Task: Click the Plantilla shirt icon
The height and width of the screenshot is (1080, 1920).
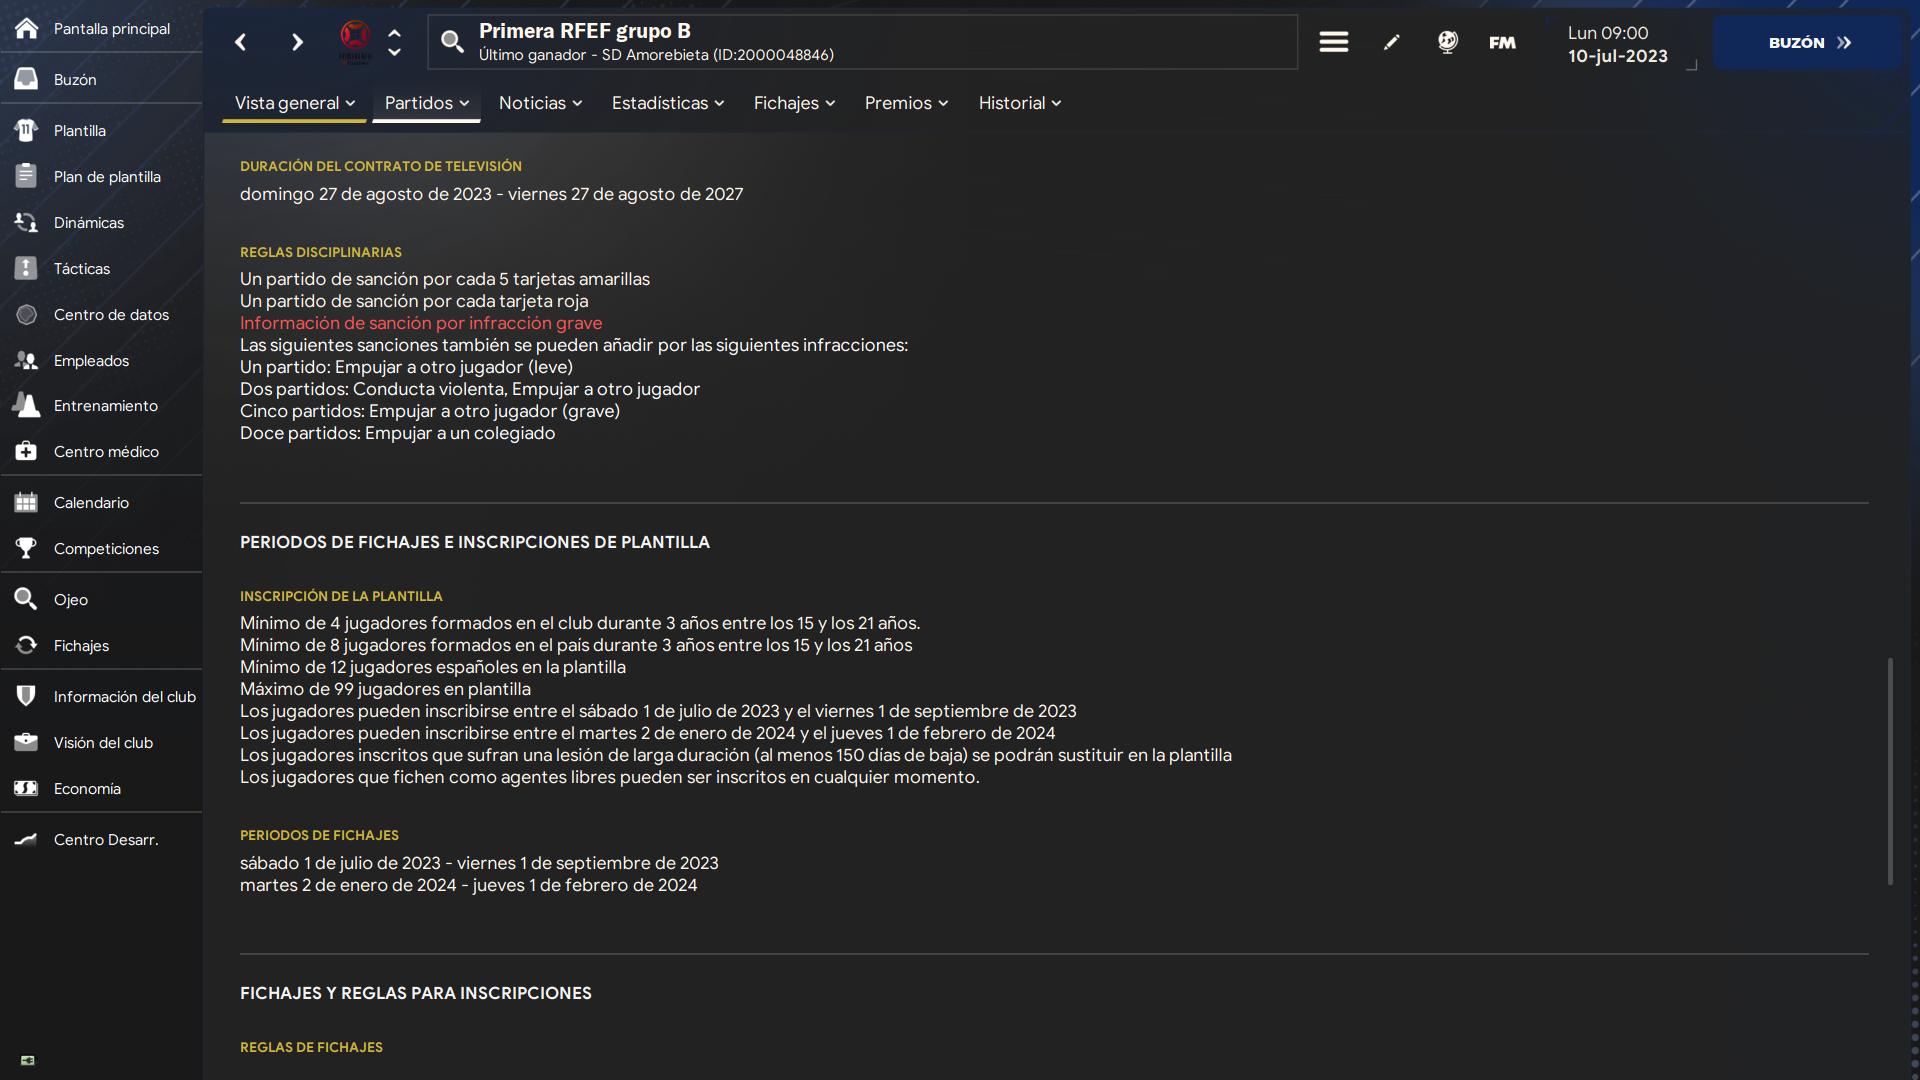Action: pos(27,130)
